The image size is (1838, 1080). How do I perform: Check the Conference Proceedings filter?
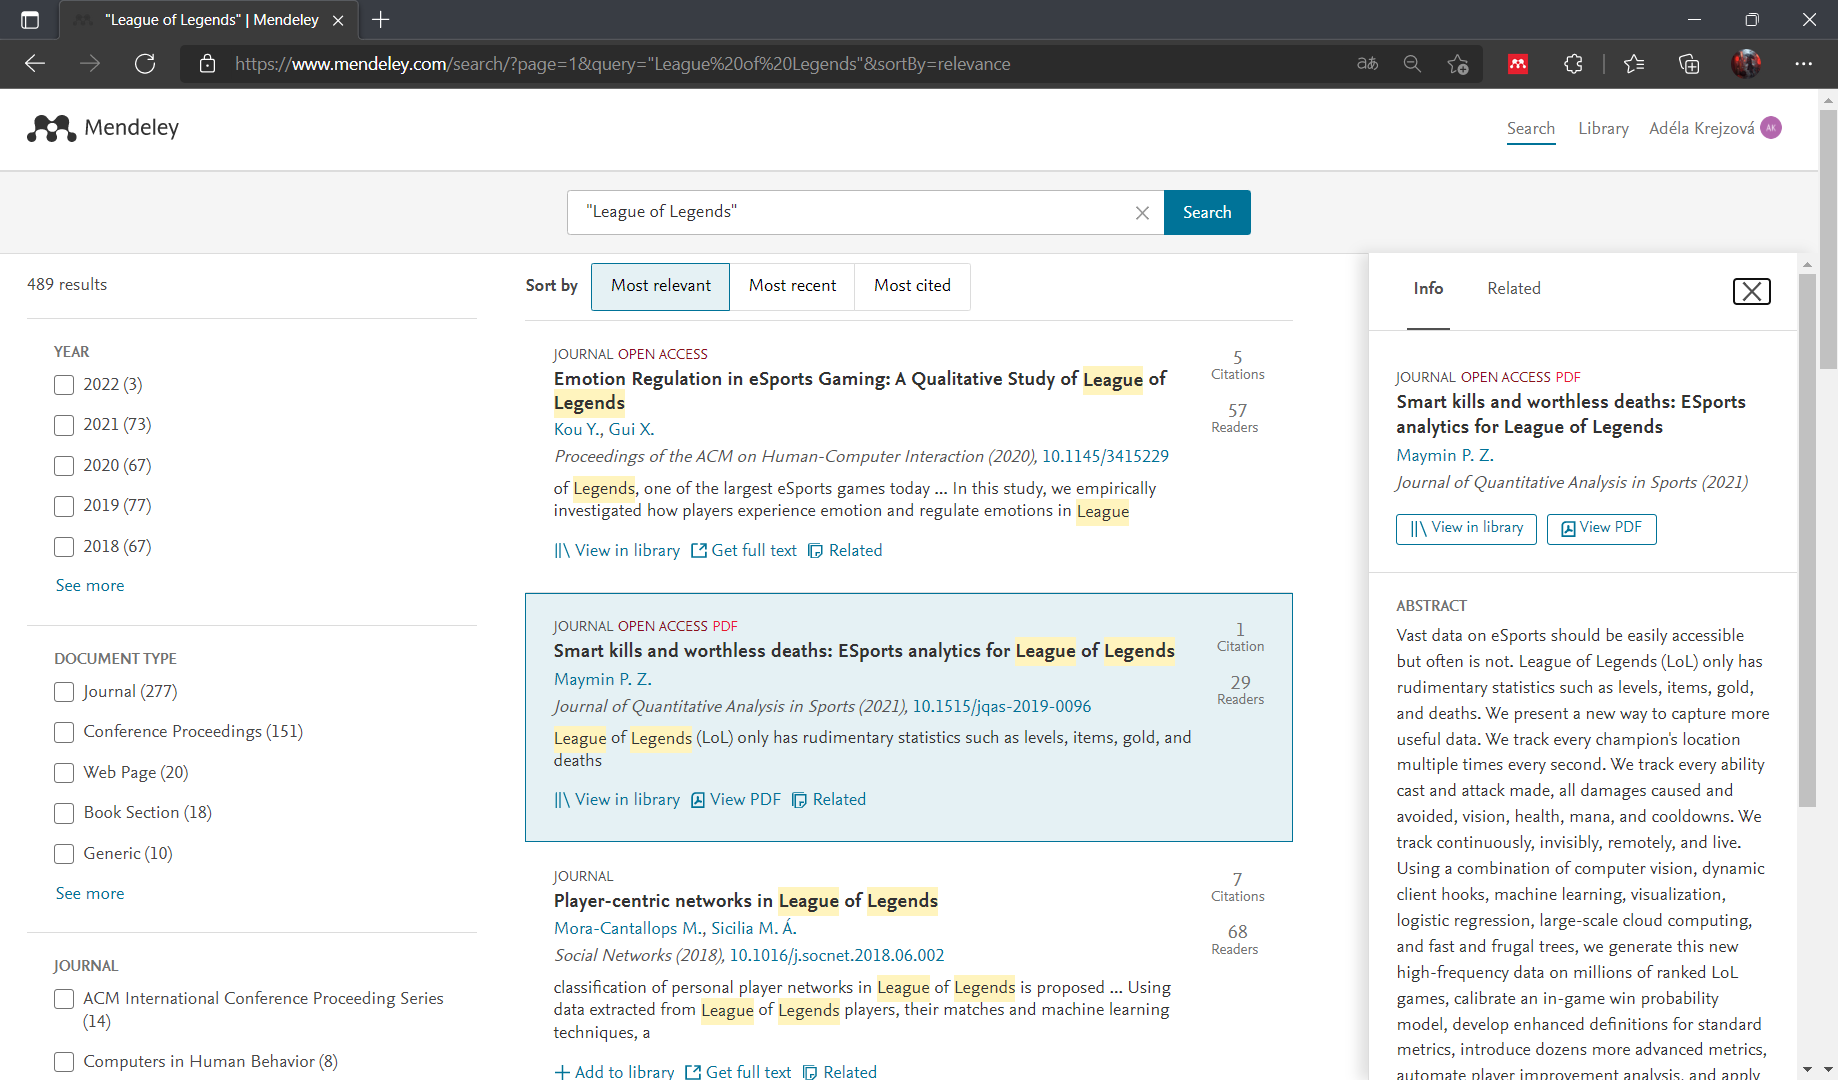(64, 732)
